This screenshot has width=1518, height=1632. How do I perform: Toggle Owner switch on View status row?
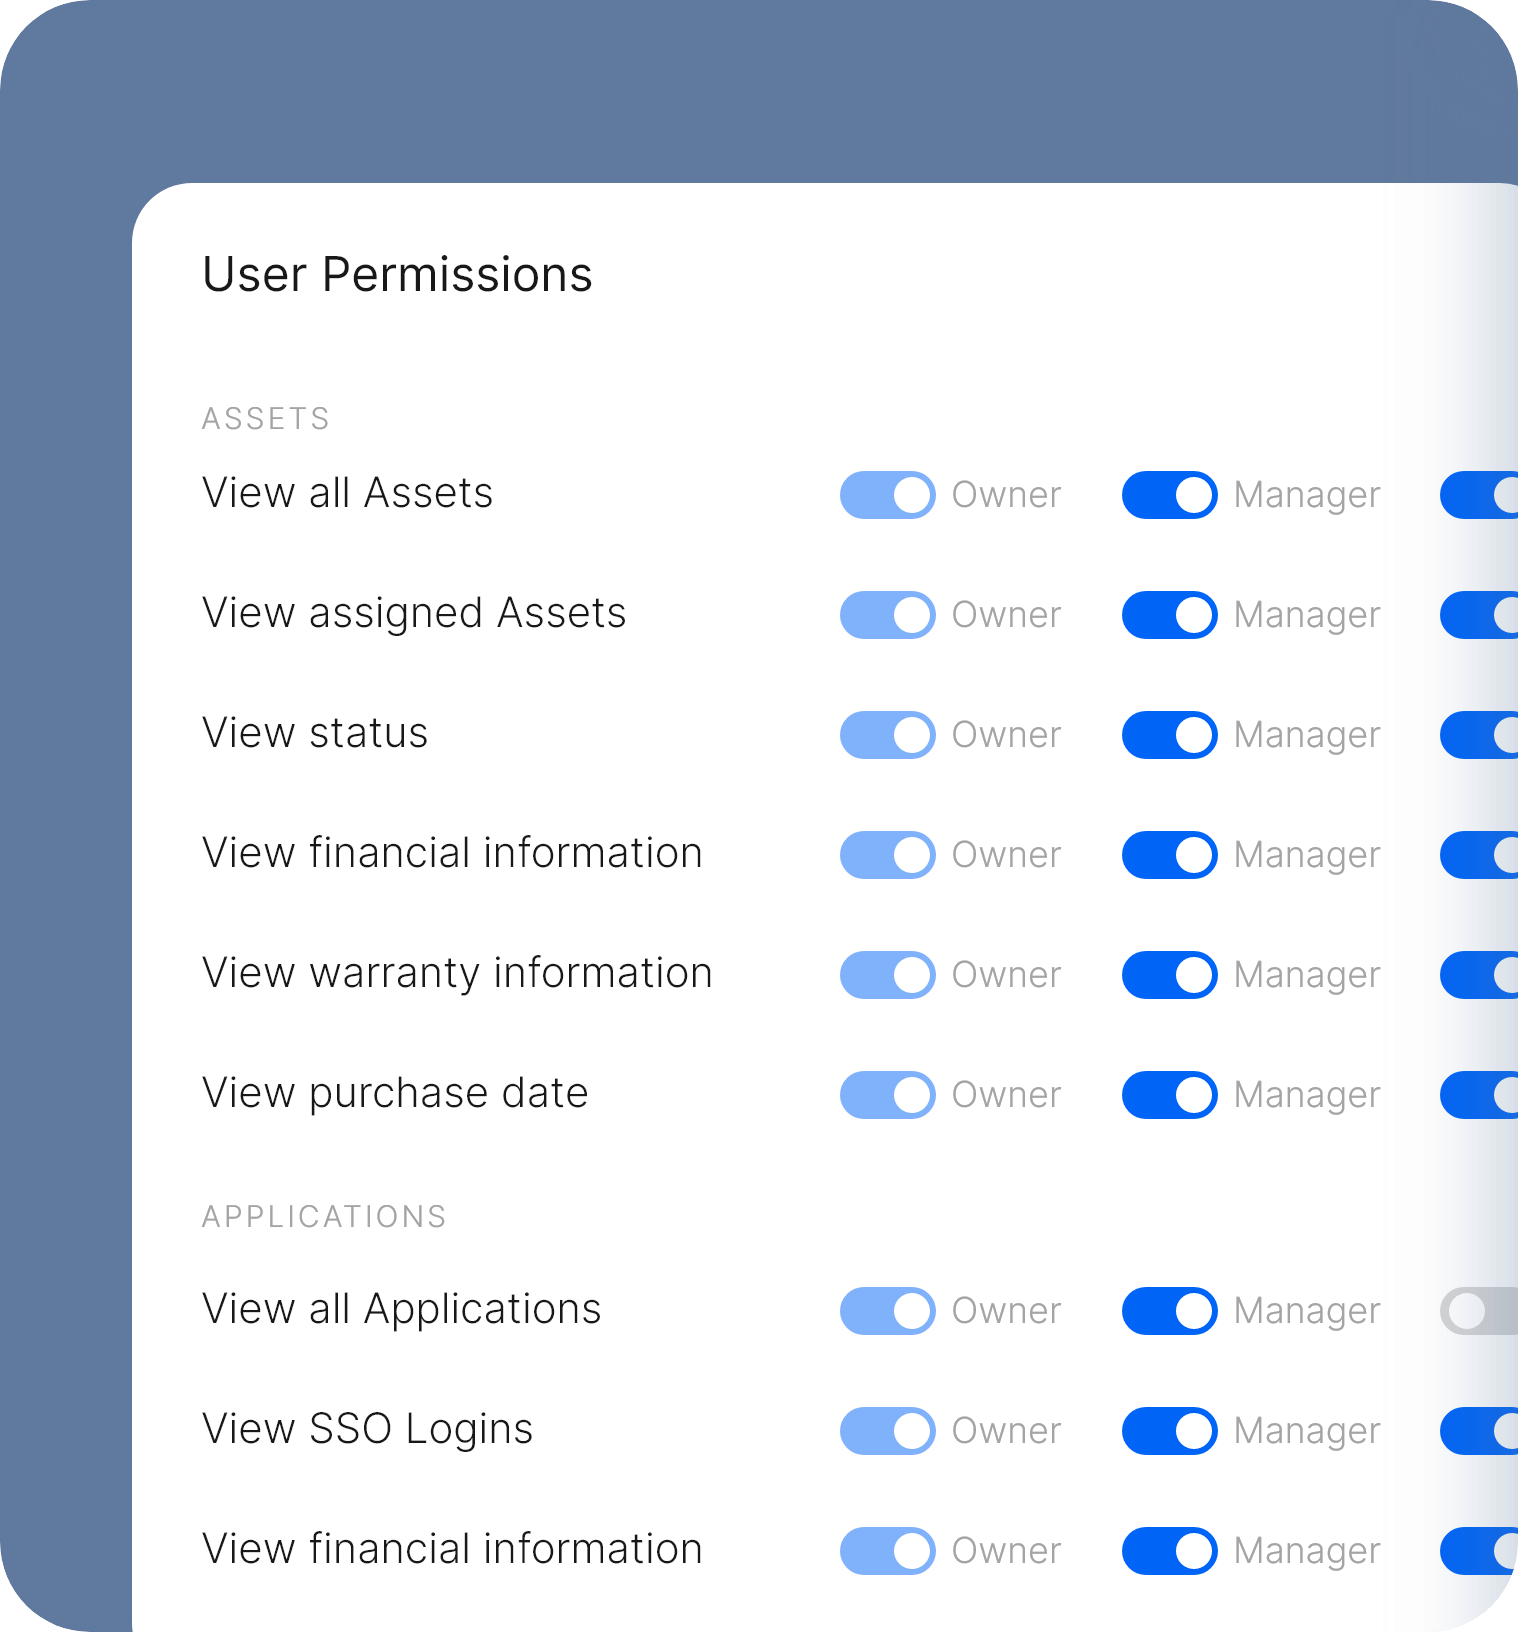point(887,735)
